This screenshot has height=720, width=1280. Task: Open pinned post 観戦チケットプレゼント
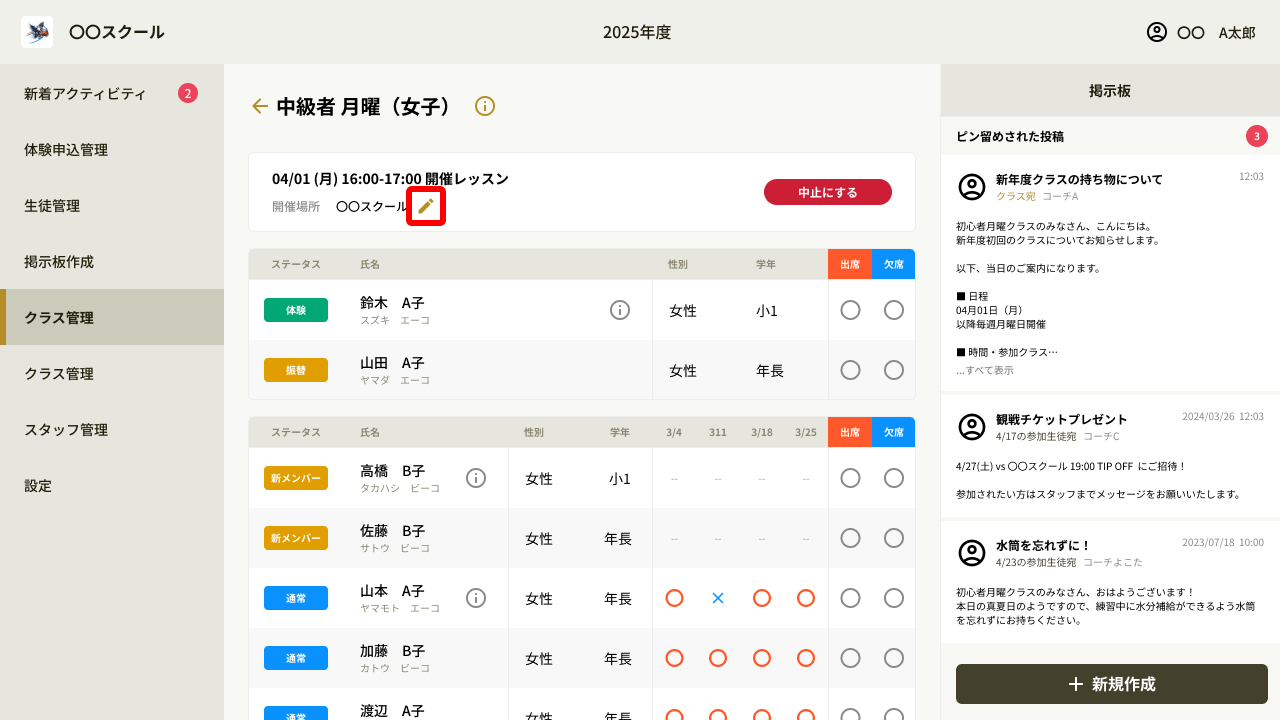pyautogui.click(x=1061, y=419)
